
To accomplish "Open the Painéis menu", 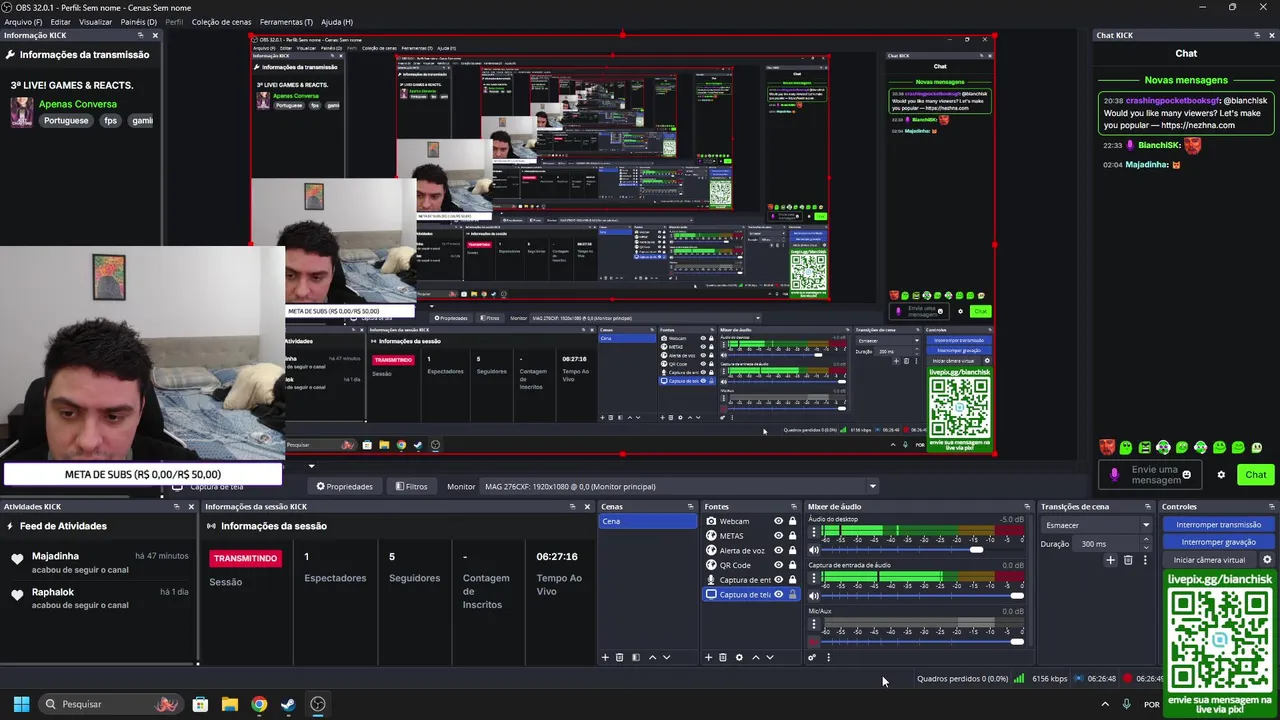I will point(139,22).
